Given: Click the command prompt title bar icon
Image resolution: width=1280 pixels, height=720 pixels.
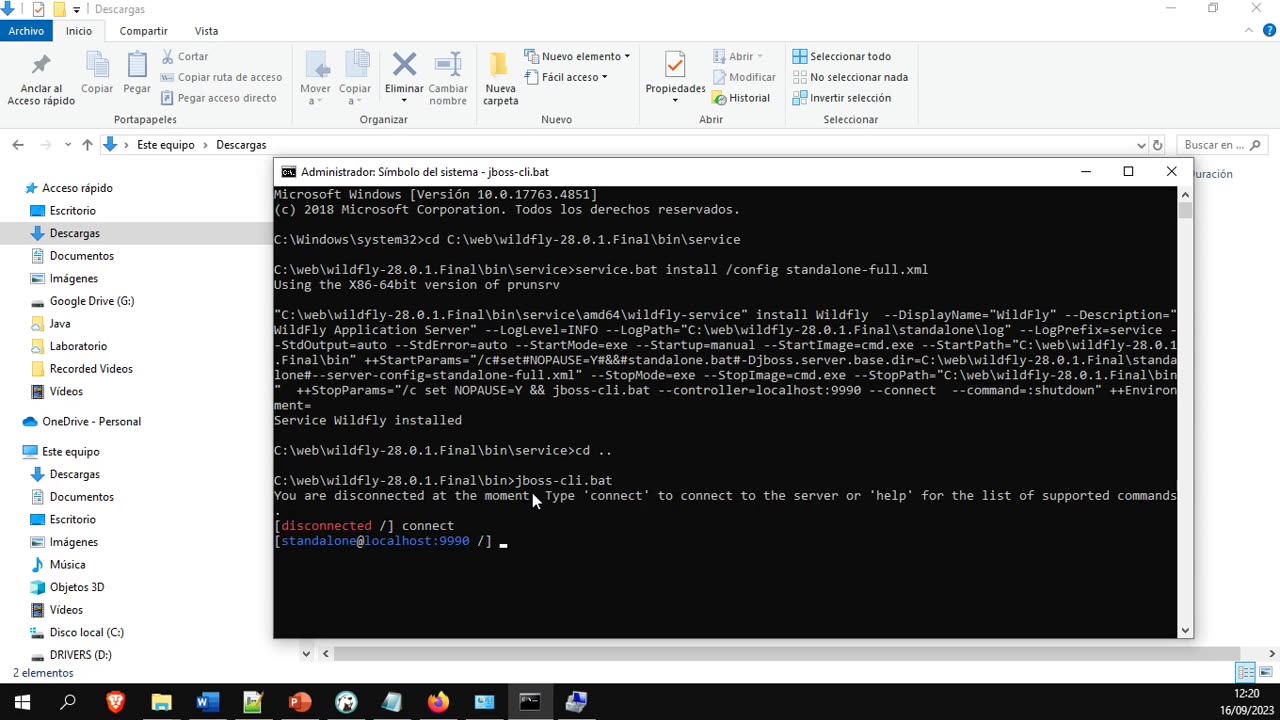Looking at the screenshot, I should [x=288, y=172].
